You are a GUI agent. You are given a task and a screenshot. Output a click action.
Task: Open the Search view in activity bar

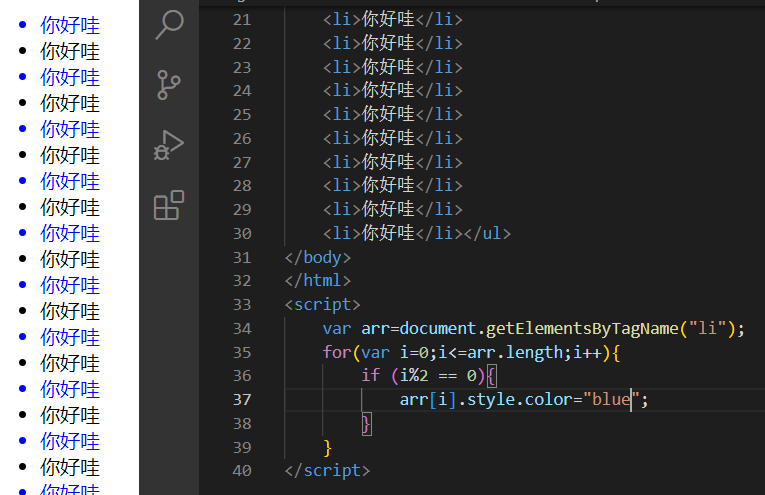(169, 24)
